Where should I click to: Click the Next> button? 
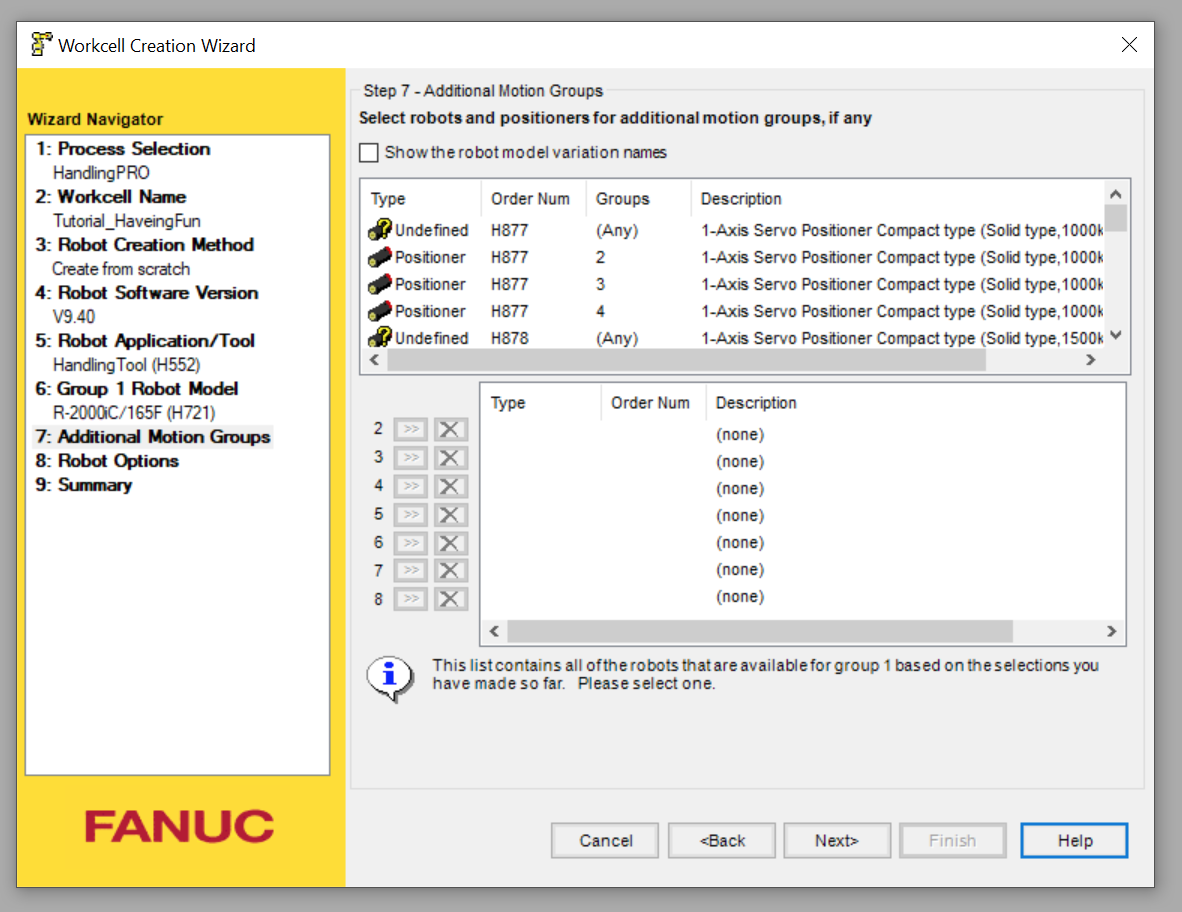pos(837,840)
